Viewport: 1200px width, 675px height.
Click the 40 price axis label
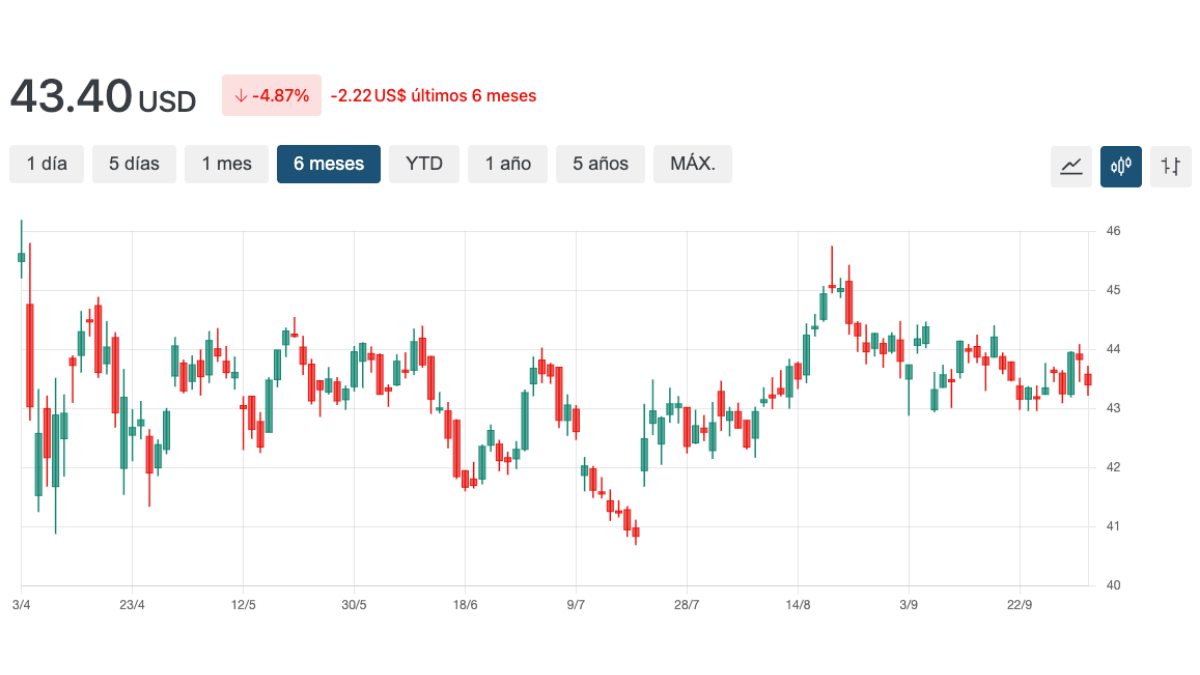(x=1113, y=585)
